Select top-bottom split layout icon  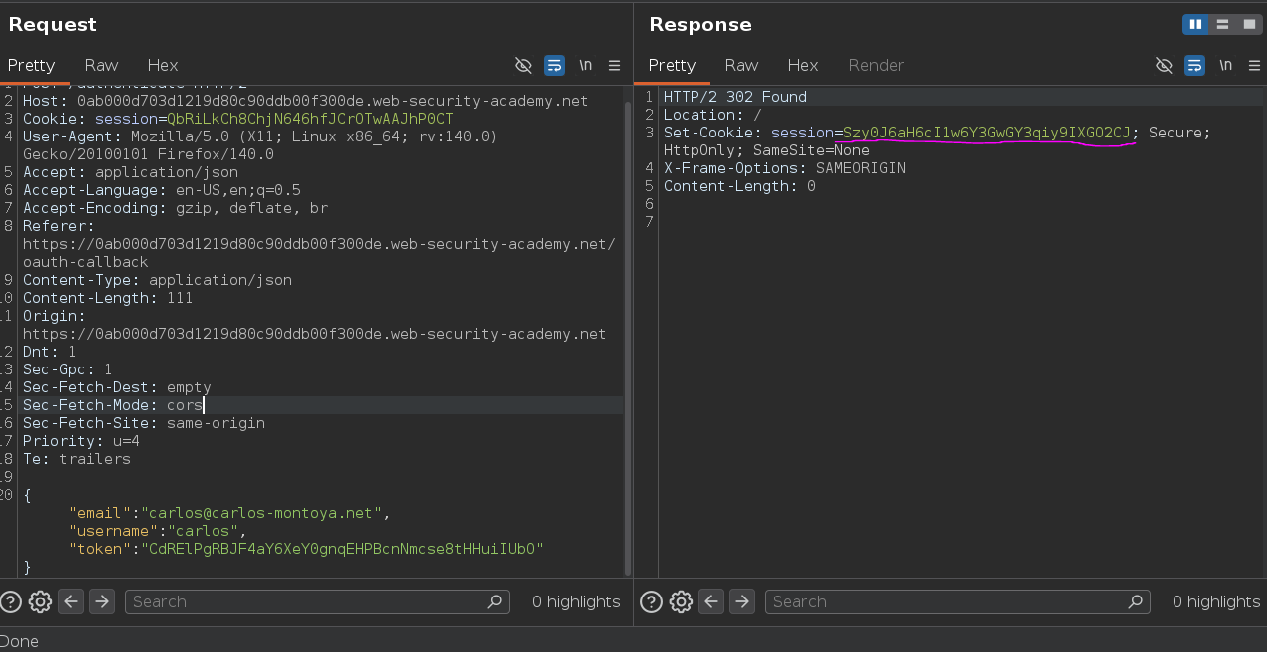click(1222, 24)
